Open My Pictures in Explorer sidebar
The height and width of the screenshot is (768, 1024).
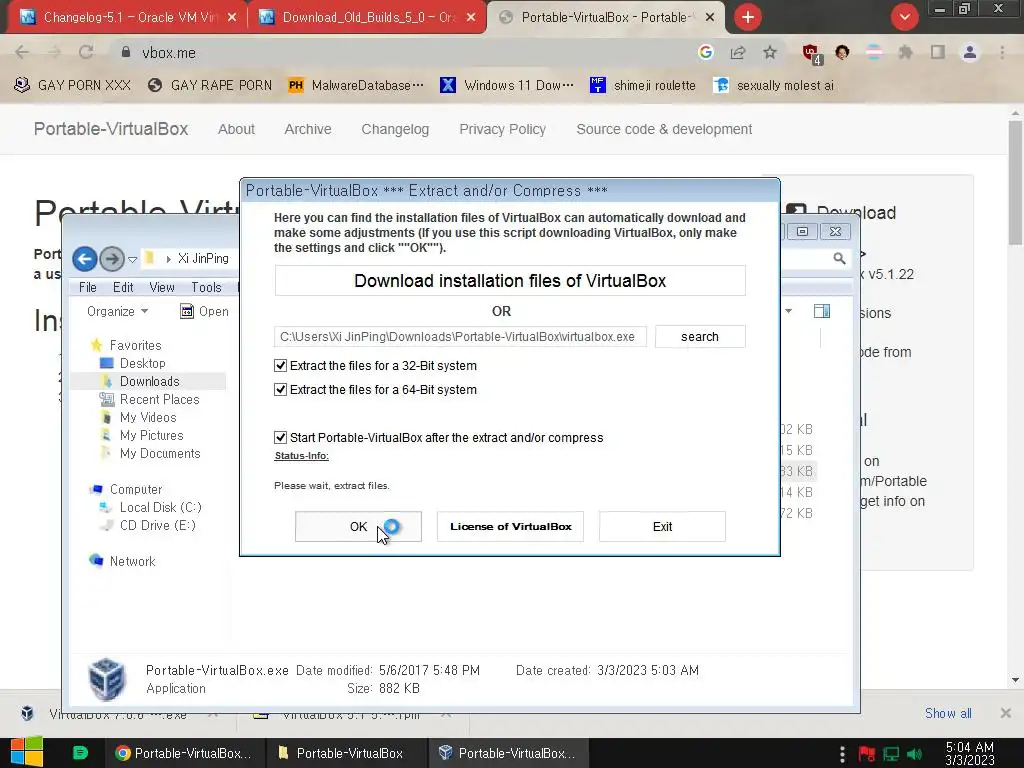[x=152, y=435]
